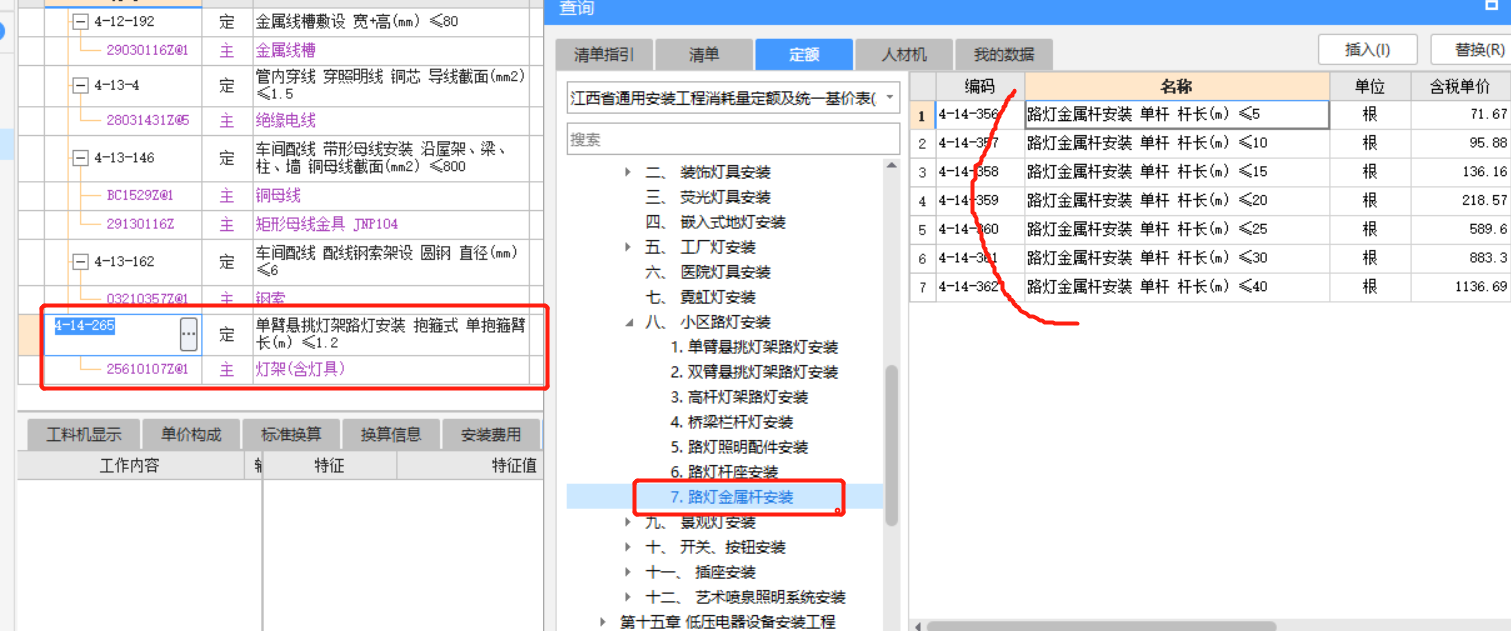Select 2. 双臂悬挑灯架路灯安装

click(x=754, y=372)
